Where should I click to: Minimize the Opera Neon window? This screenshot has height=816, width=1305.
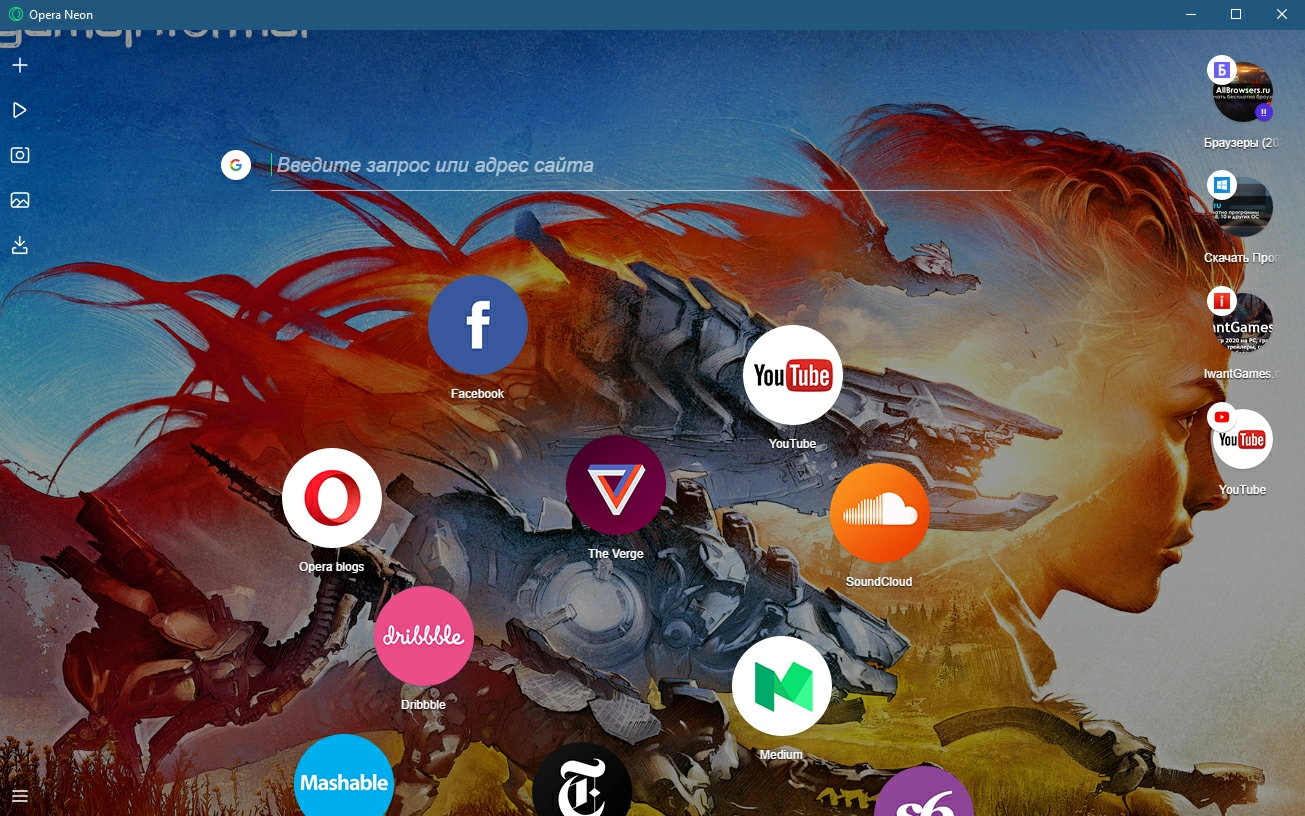(x=1190, y=14)
